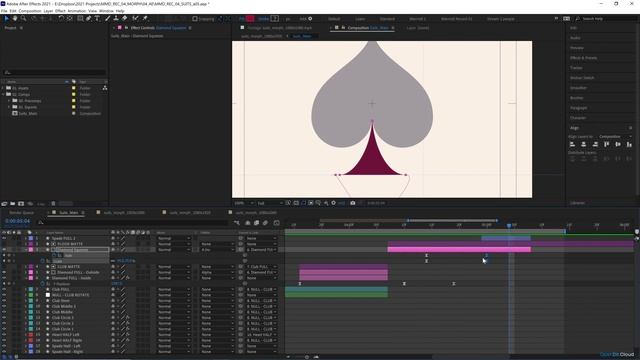Click the Scale stopwatch on Diamond layer
Image resolution: width=640 pixels, height=360 pixels.
click(42, 261)
